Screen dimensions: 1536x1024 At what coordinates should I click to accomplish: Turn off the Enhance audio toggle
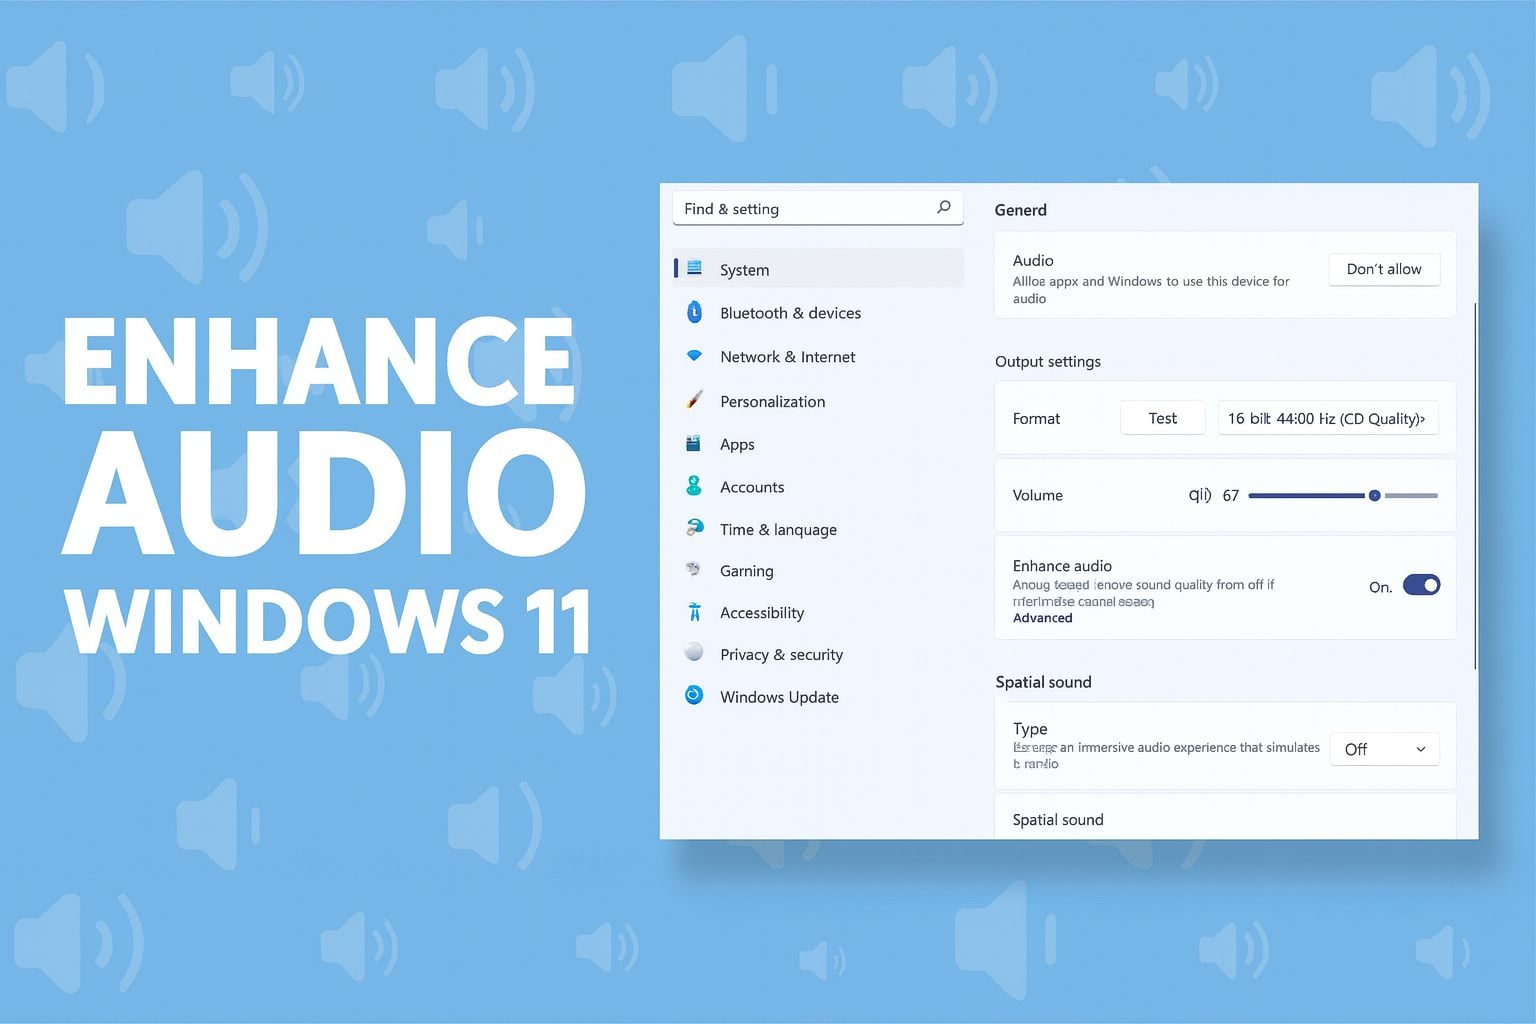[1422, 585]
